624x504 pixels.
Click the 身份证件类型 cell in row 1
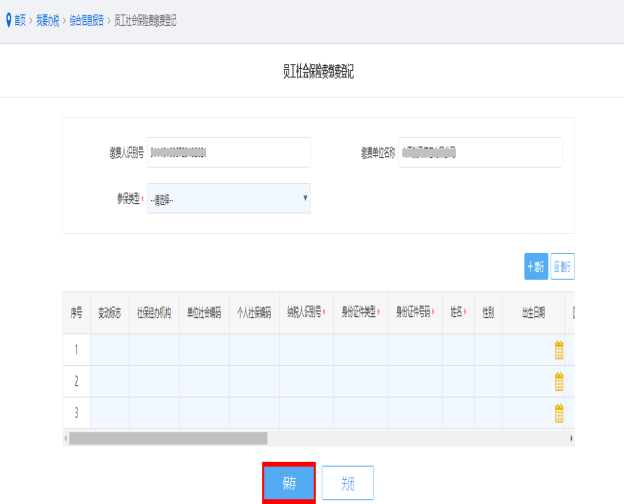click(x=359, y=350)
